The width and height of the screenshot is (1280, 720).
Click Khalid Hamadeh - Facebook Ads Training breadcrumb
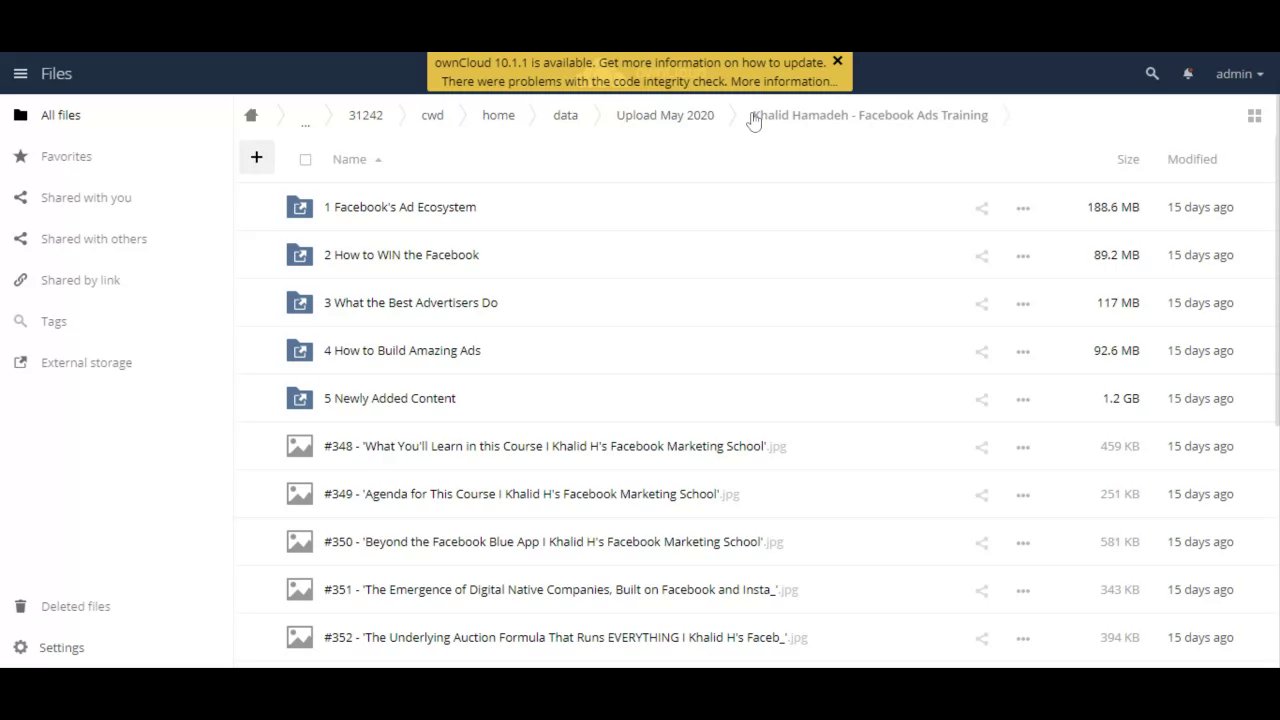[x=869, y=115]
